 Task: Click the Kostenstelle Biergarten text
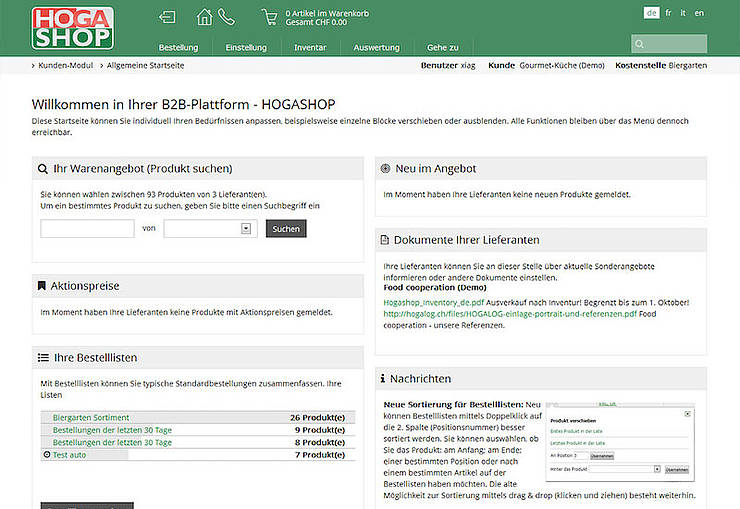(661, 66)
